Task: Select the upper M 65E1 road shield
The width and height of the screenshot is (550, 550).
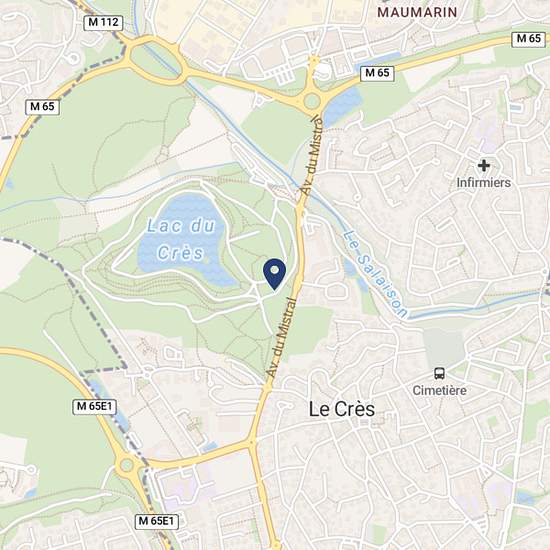Action: click(94, 407)
